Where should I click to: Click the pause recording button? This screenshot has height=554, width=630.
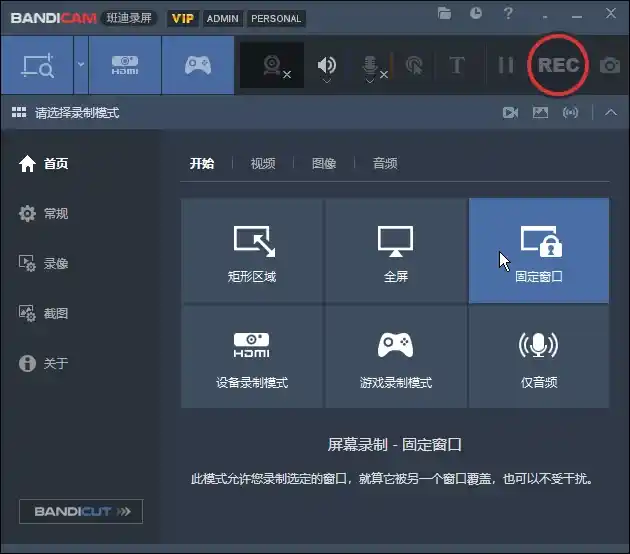506,65
